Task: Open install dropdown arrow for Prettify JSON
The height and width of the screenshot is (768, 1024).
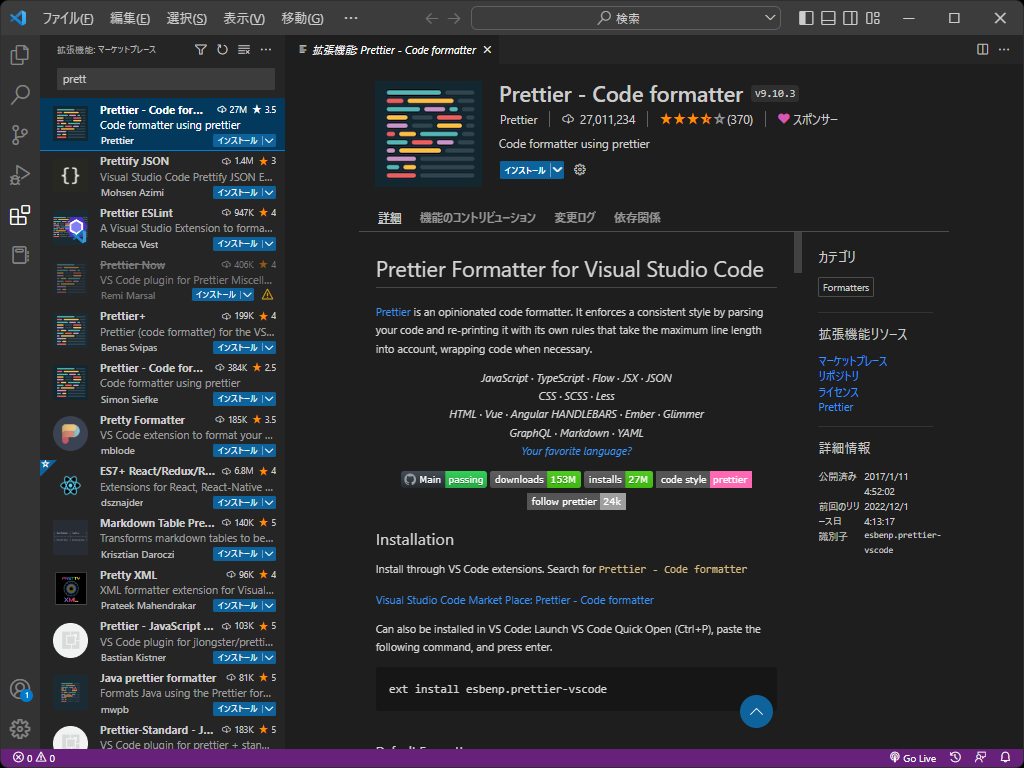Action: tap(269, 193)
